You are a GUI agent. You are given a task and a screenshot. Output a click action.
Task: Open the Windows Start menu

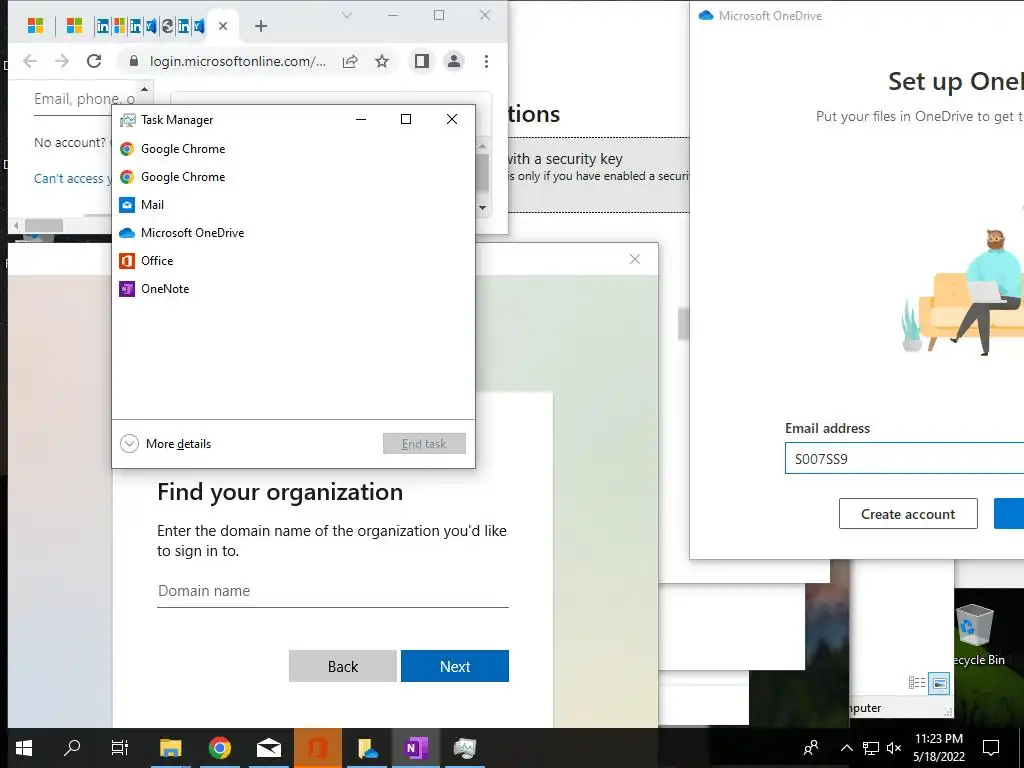click(24, 748)
